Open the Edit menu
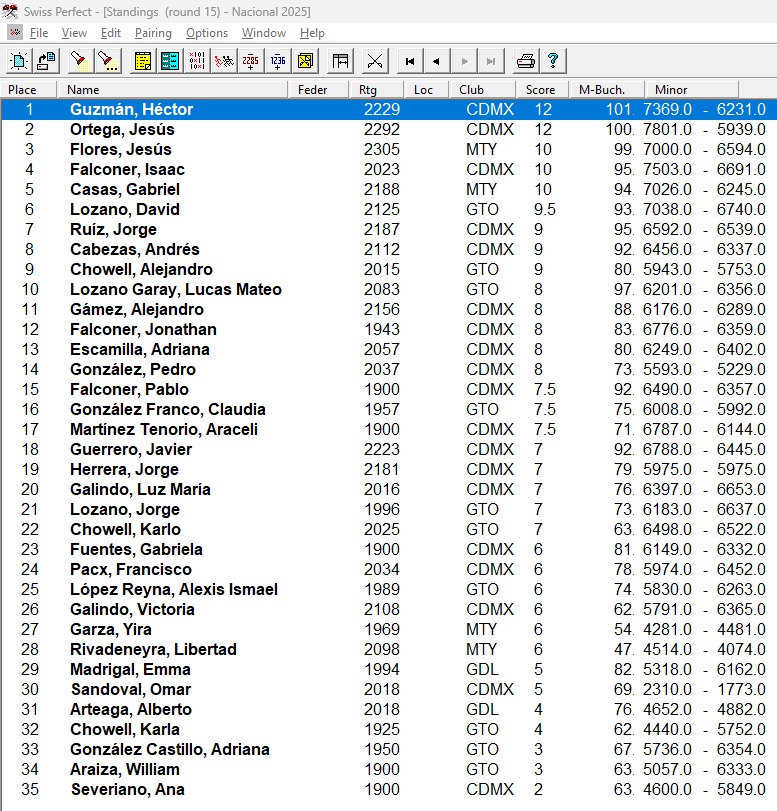The image size is (777, 811). [111, 33]
